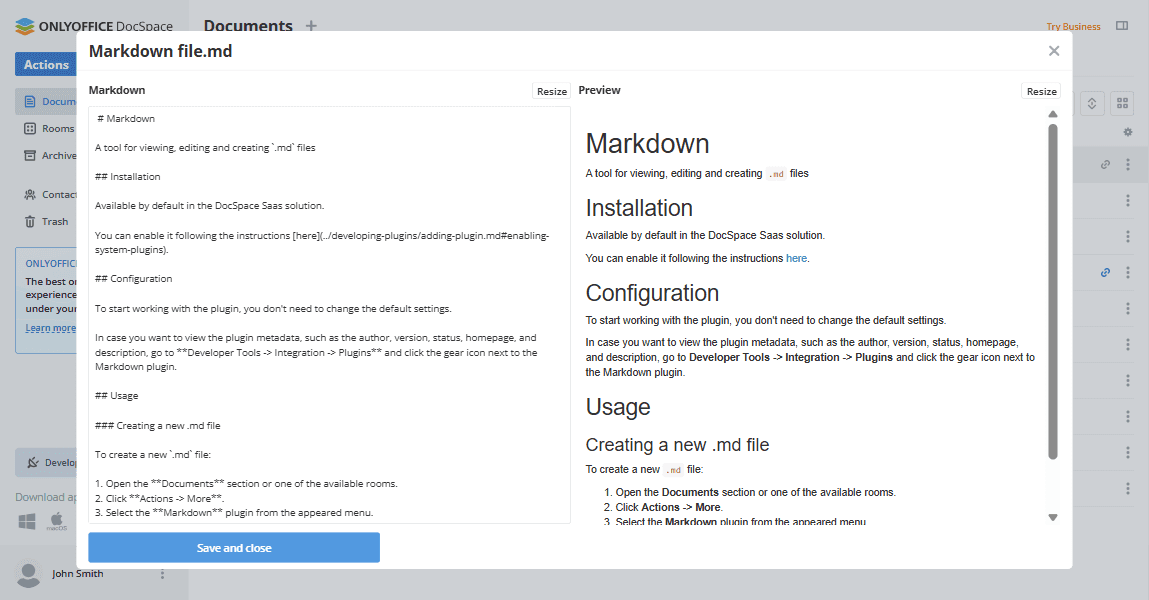
Task: Click the preview scrollbar up arrow
Action: coord(1052,114)
